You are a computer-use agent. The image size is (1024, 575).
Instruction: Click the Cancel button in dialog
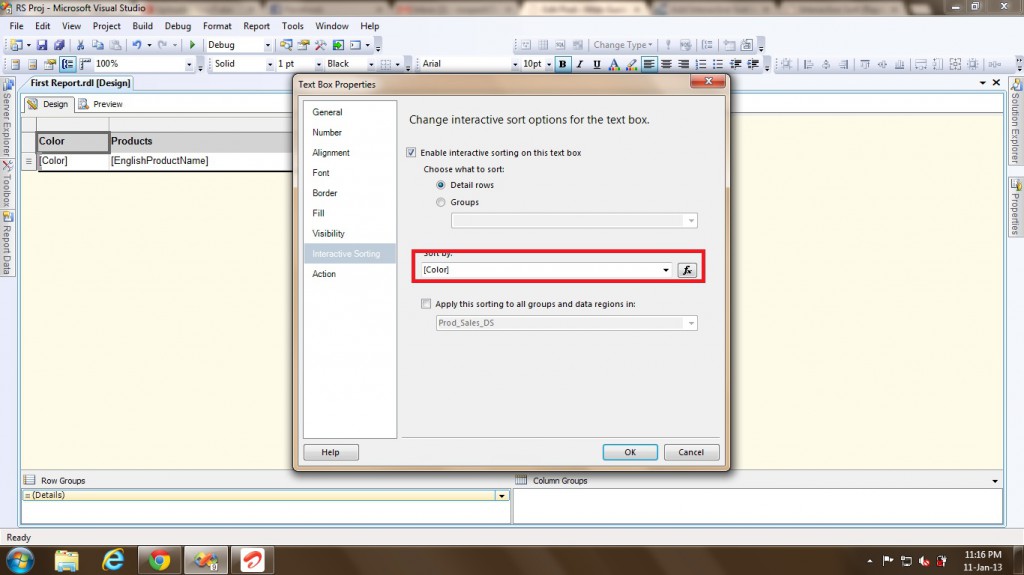point(691,452)
